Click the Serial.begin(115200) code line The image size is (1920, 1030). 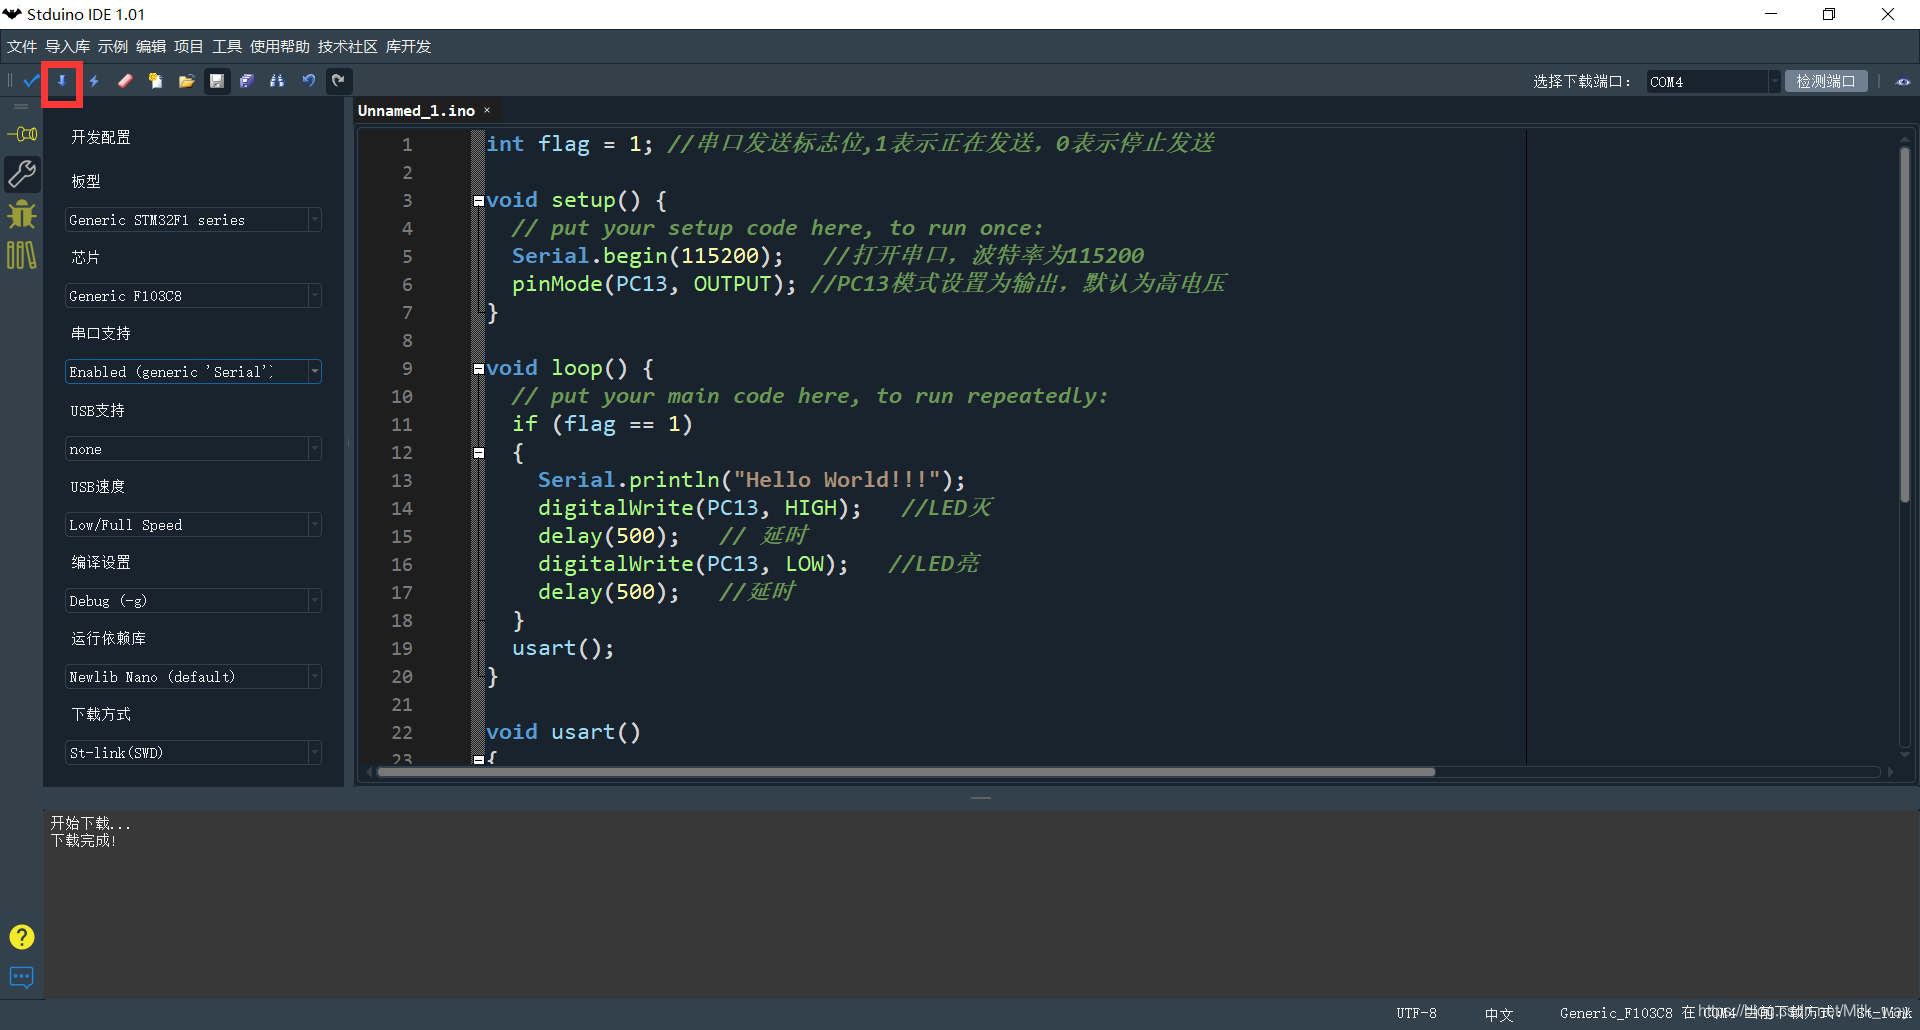pyautogui.click(x=648, y=256)
